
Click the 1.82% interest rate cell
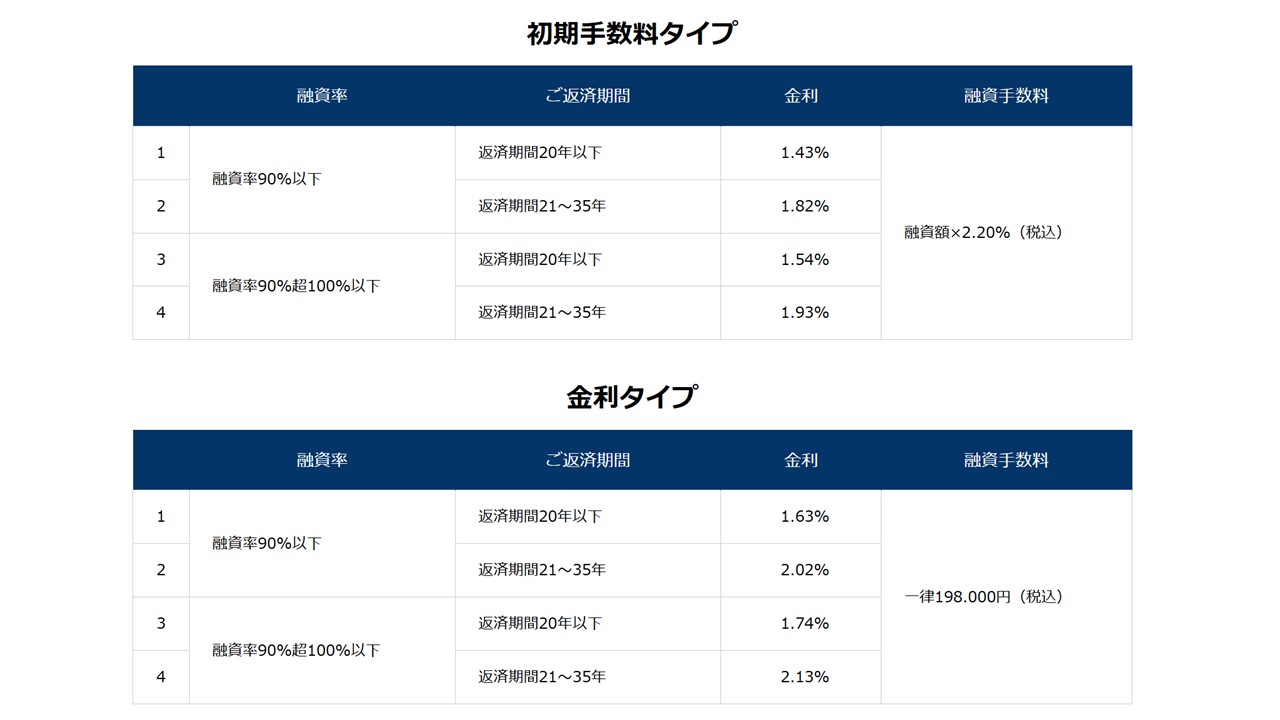pos(804,206)
